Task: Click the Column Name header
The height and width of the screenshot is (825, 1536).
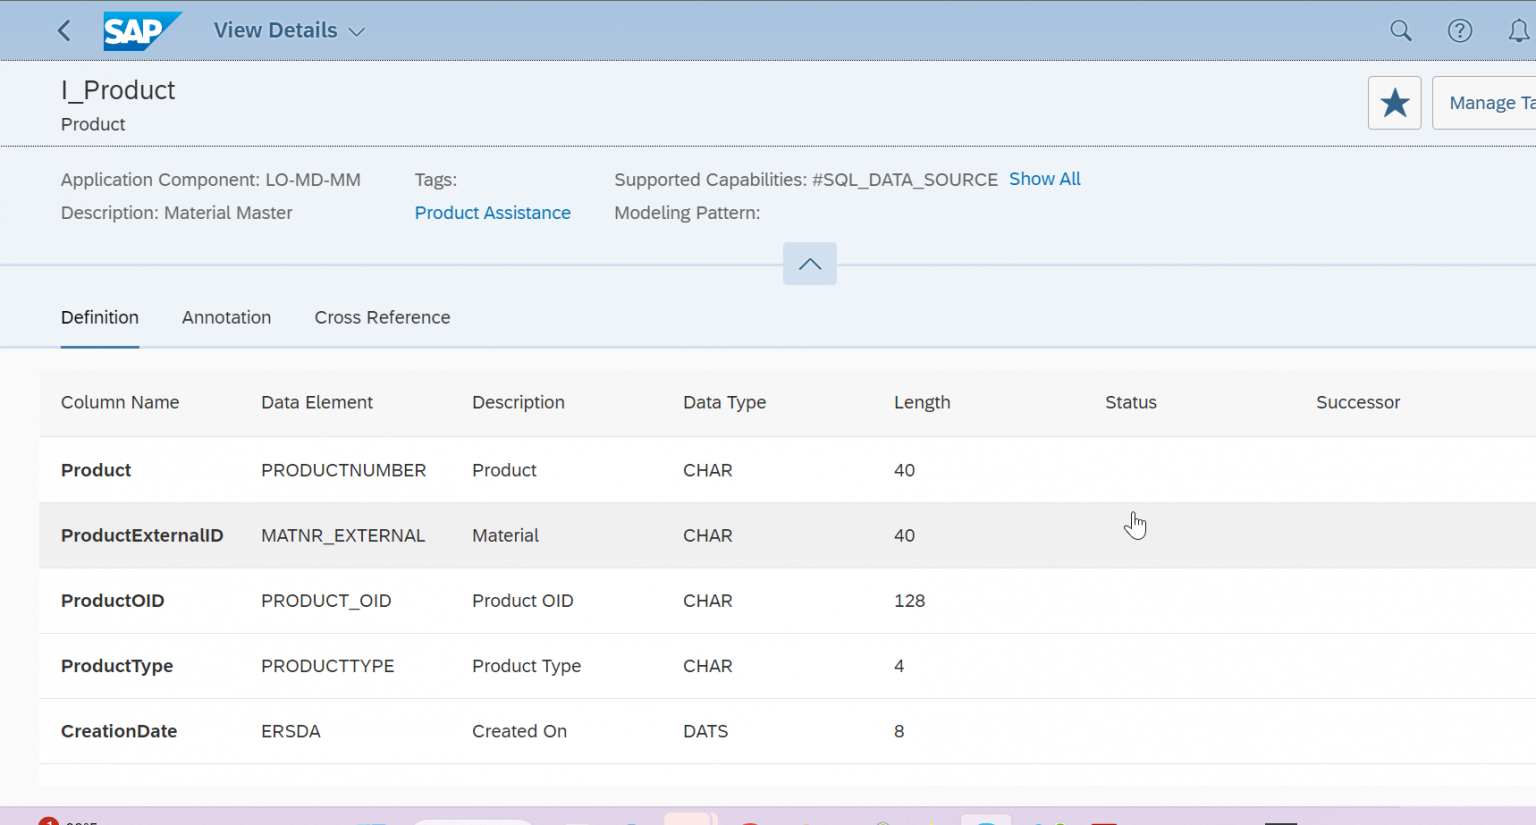Action: (x=119, y=402)
